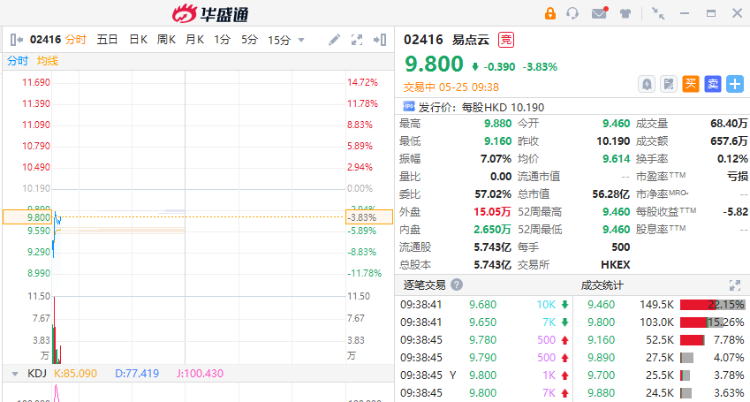The height and width of the screenshot is (402, 750).
Task: Add stock to watchlist with plus icon
Action: point(735,84)
